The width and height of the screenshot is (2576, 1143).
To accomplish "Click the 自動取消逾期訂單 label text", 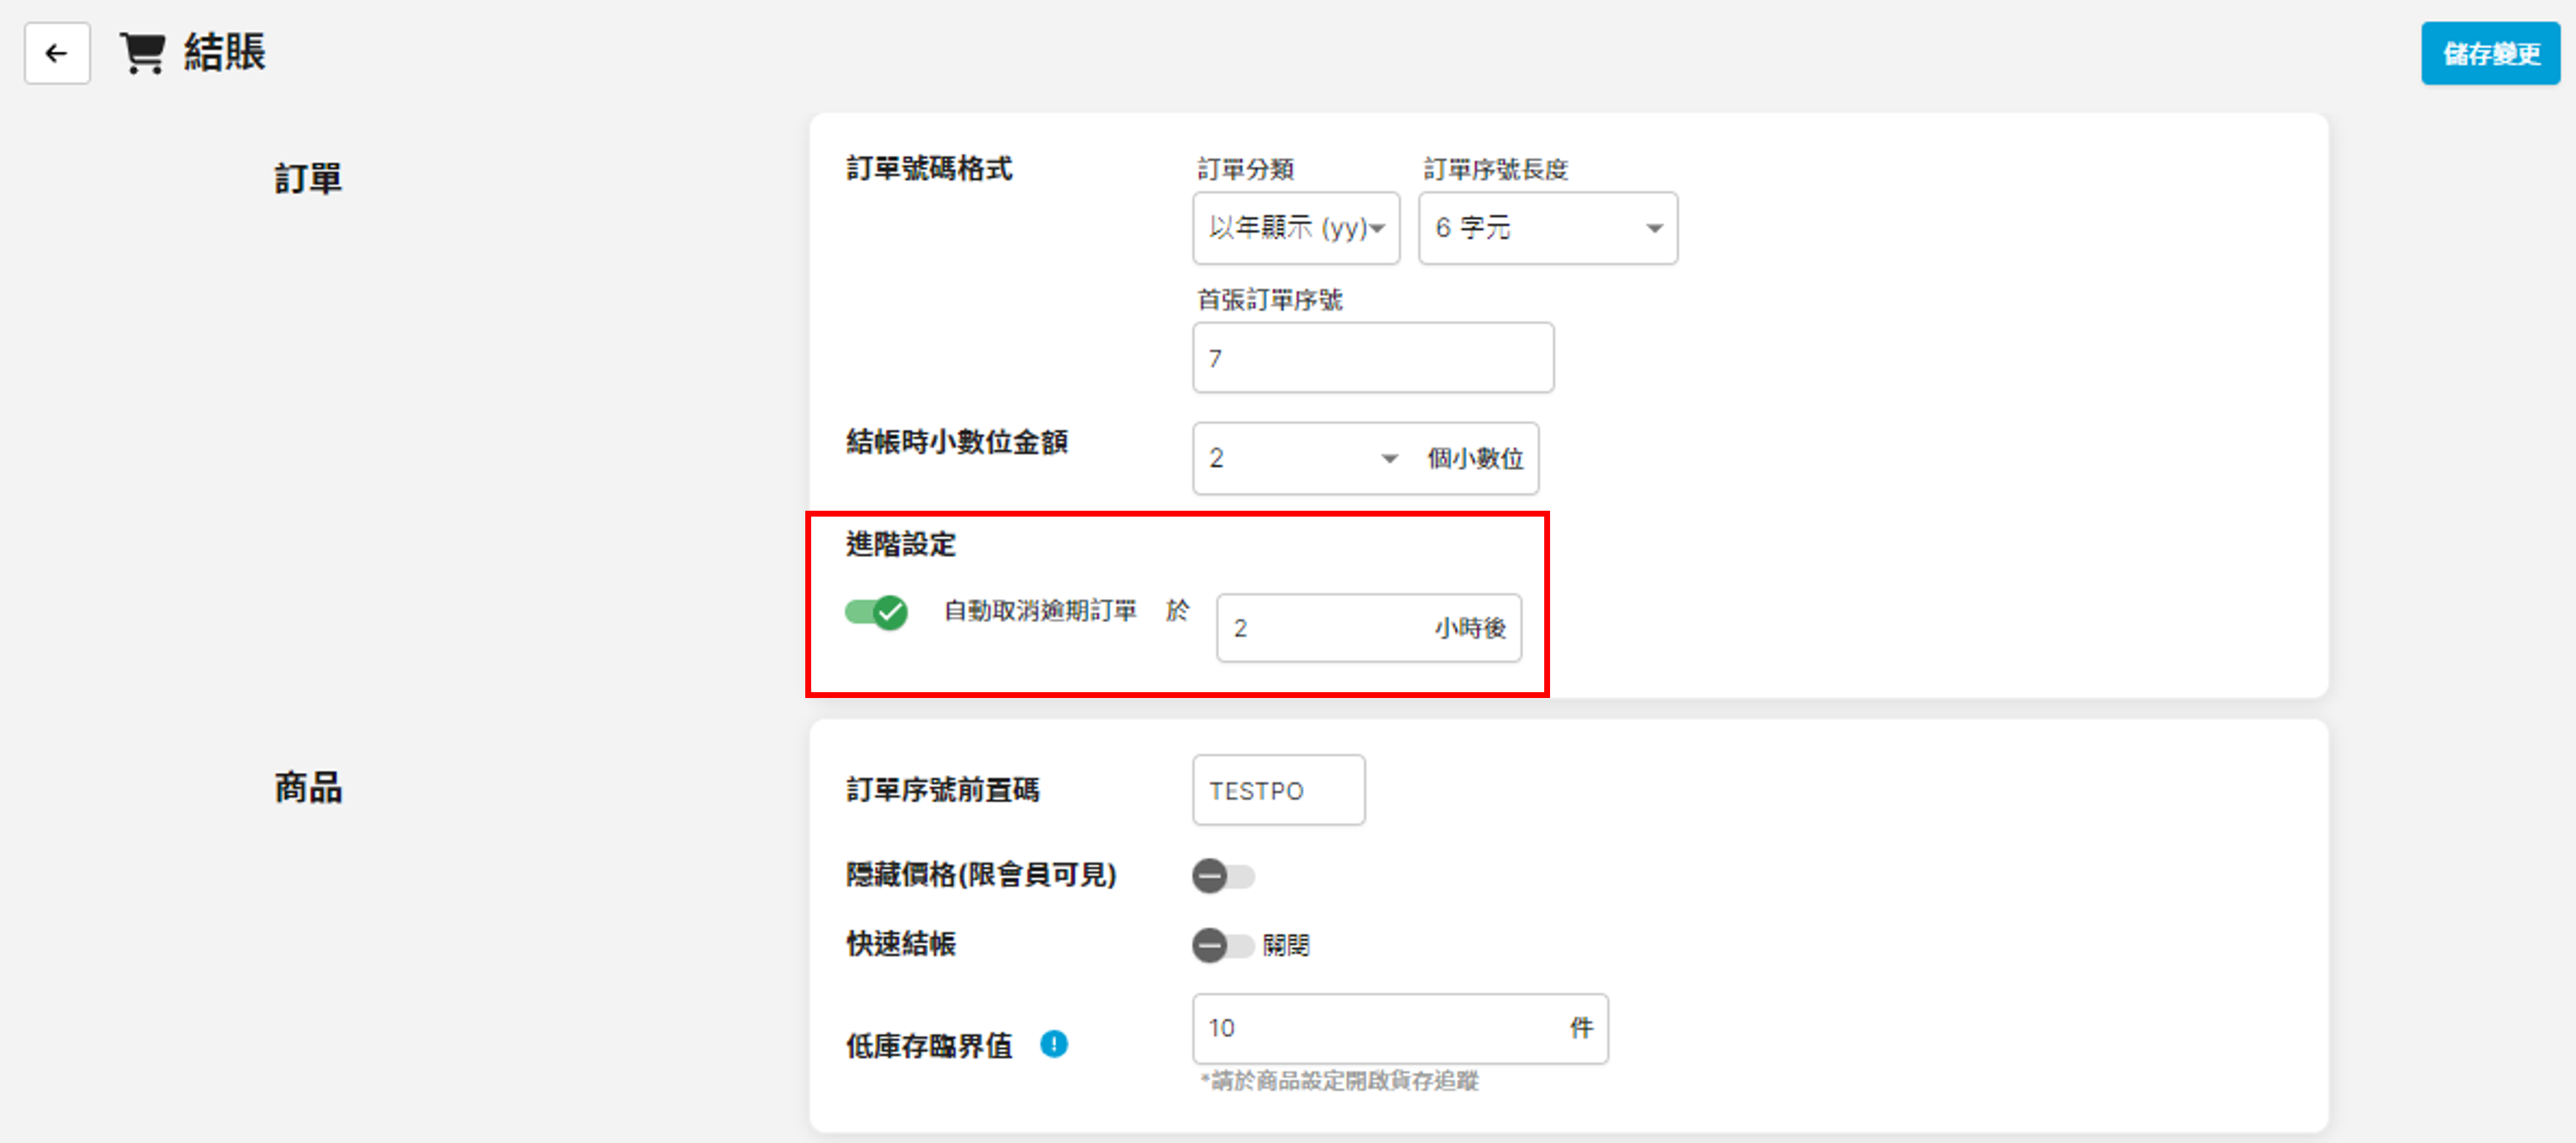I will click(1040, 610).
